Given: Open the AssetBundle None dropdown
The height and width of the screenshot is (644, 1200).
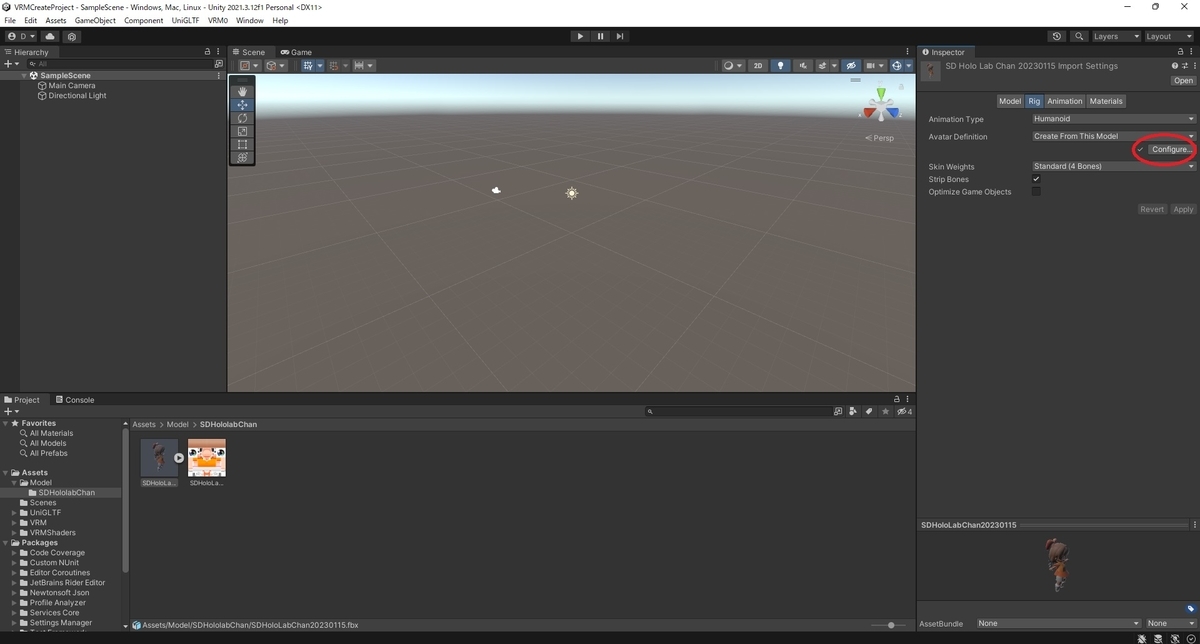Looking at the screenshot, I should click(1058, 623).
